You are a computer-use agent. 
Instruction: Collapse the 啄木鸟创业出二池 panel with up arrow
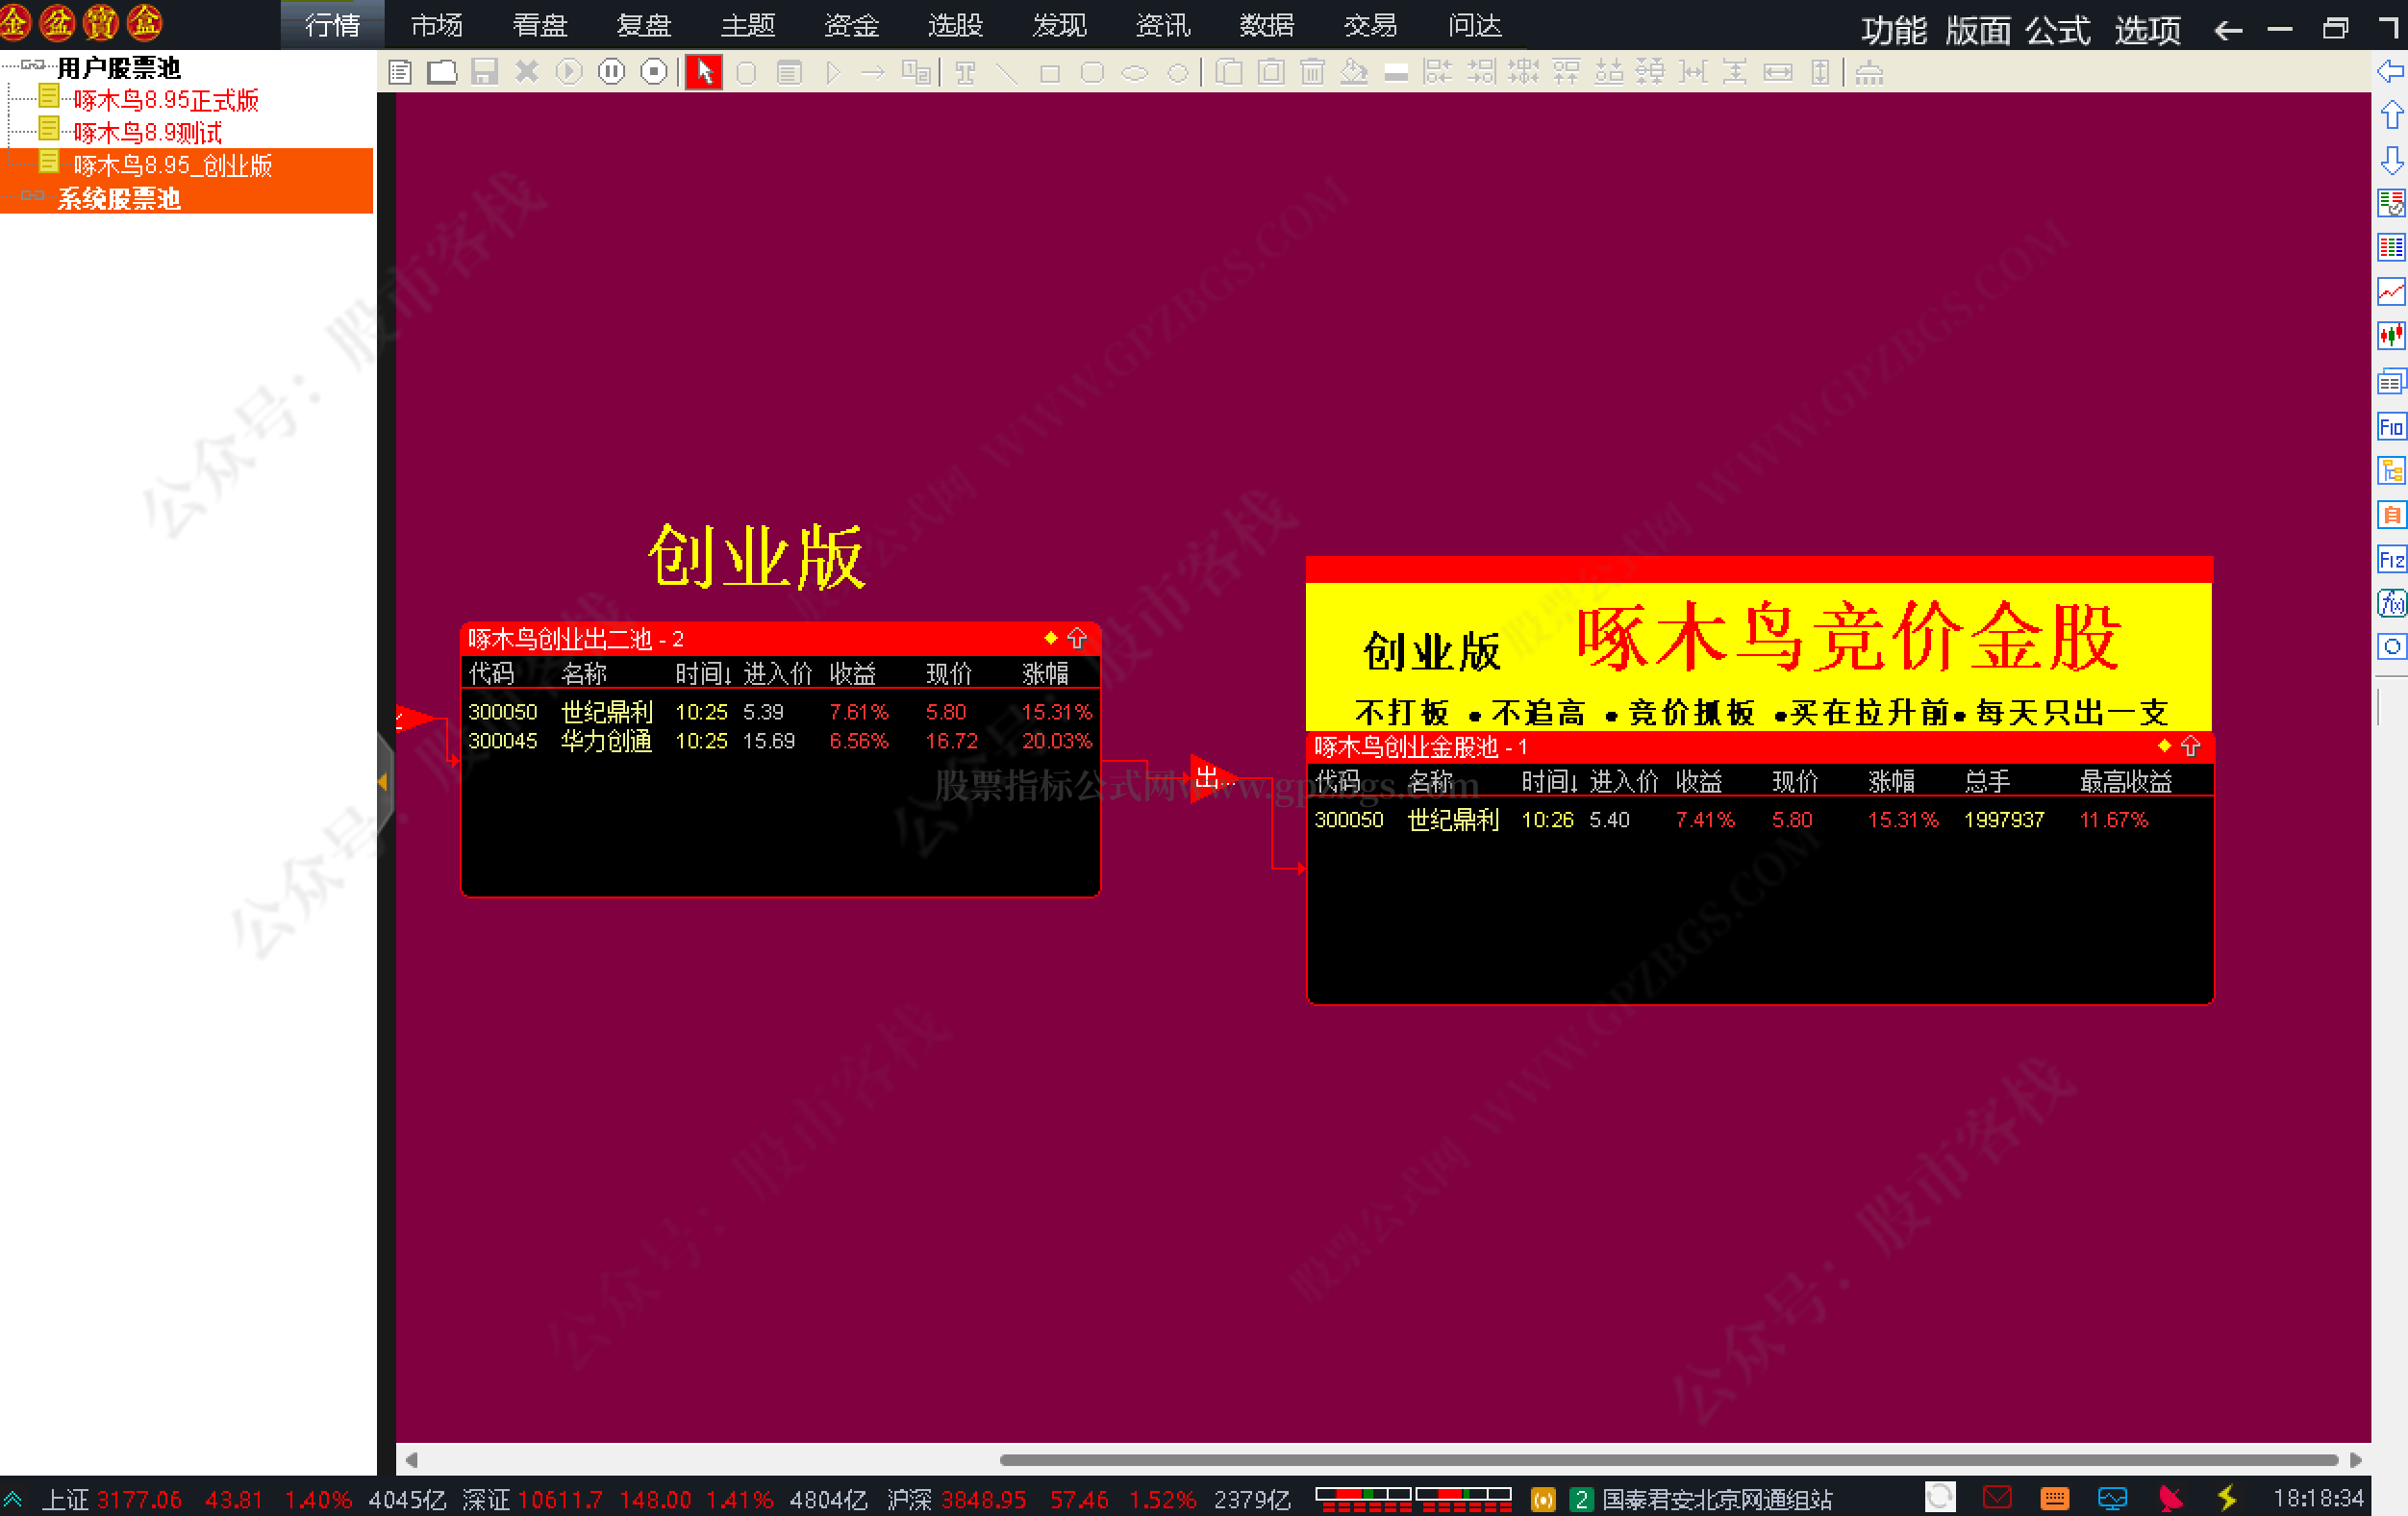1077,638
